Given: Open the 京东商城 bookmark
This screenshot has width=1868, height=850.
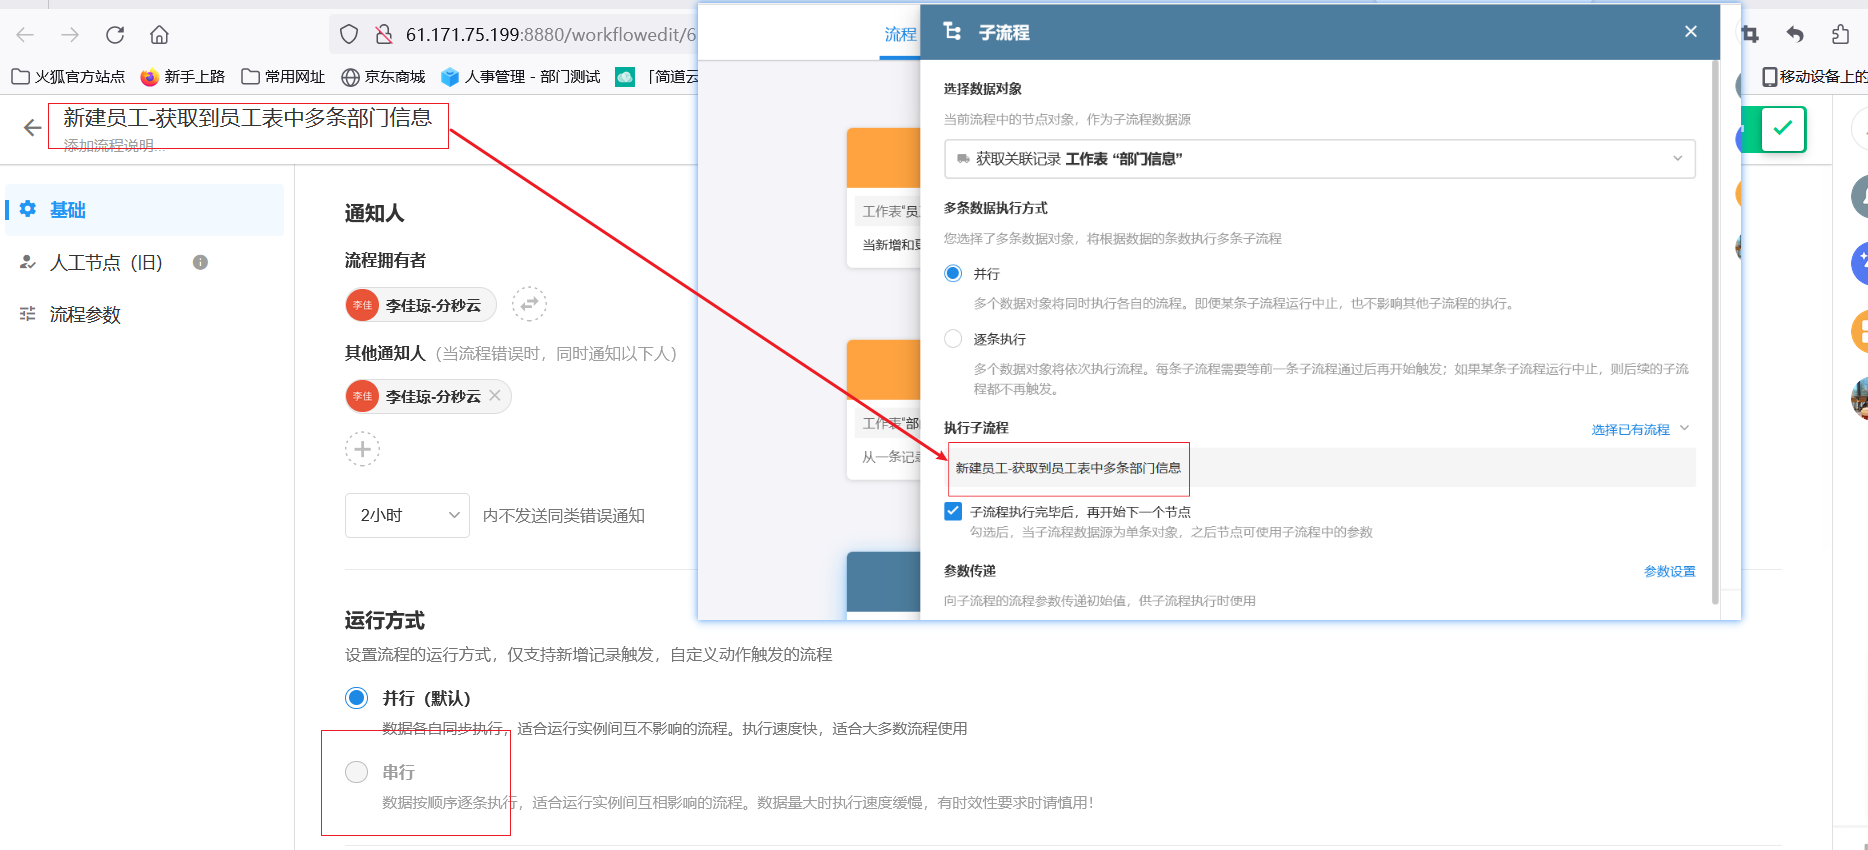Looking at the screenshot, I should [383, 77].
